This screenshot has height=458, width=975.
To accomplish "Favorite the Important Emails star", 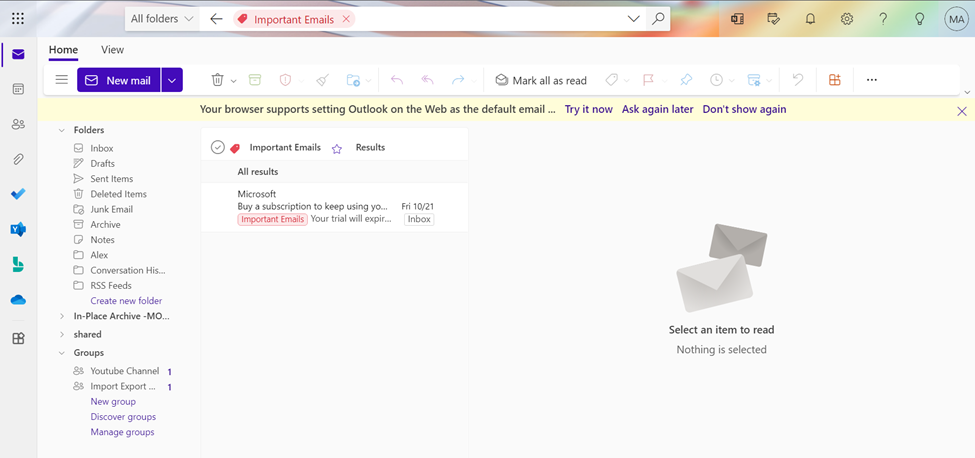I will pos(337,148).
